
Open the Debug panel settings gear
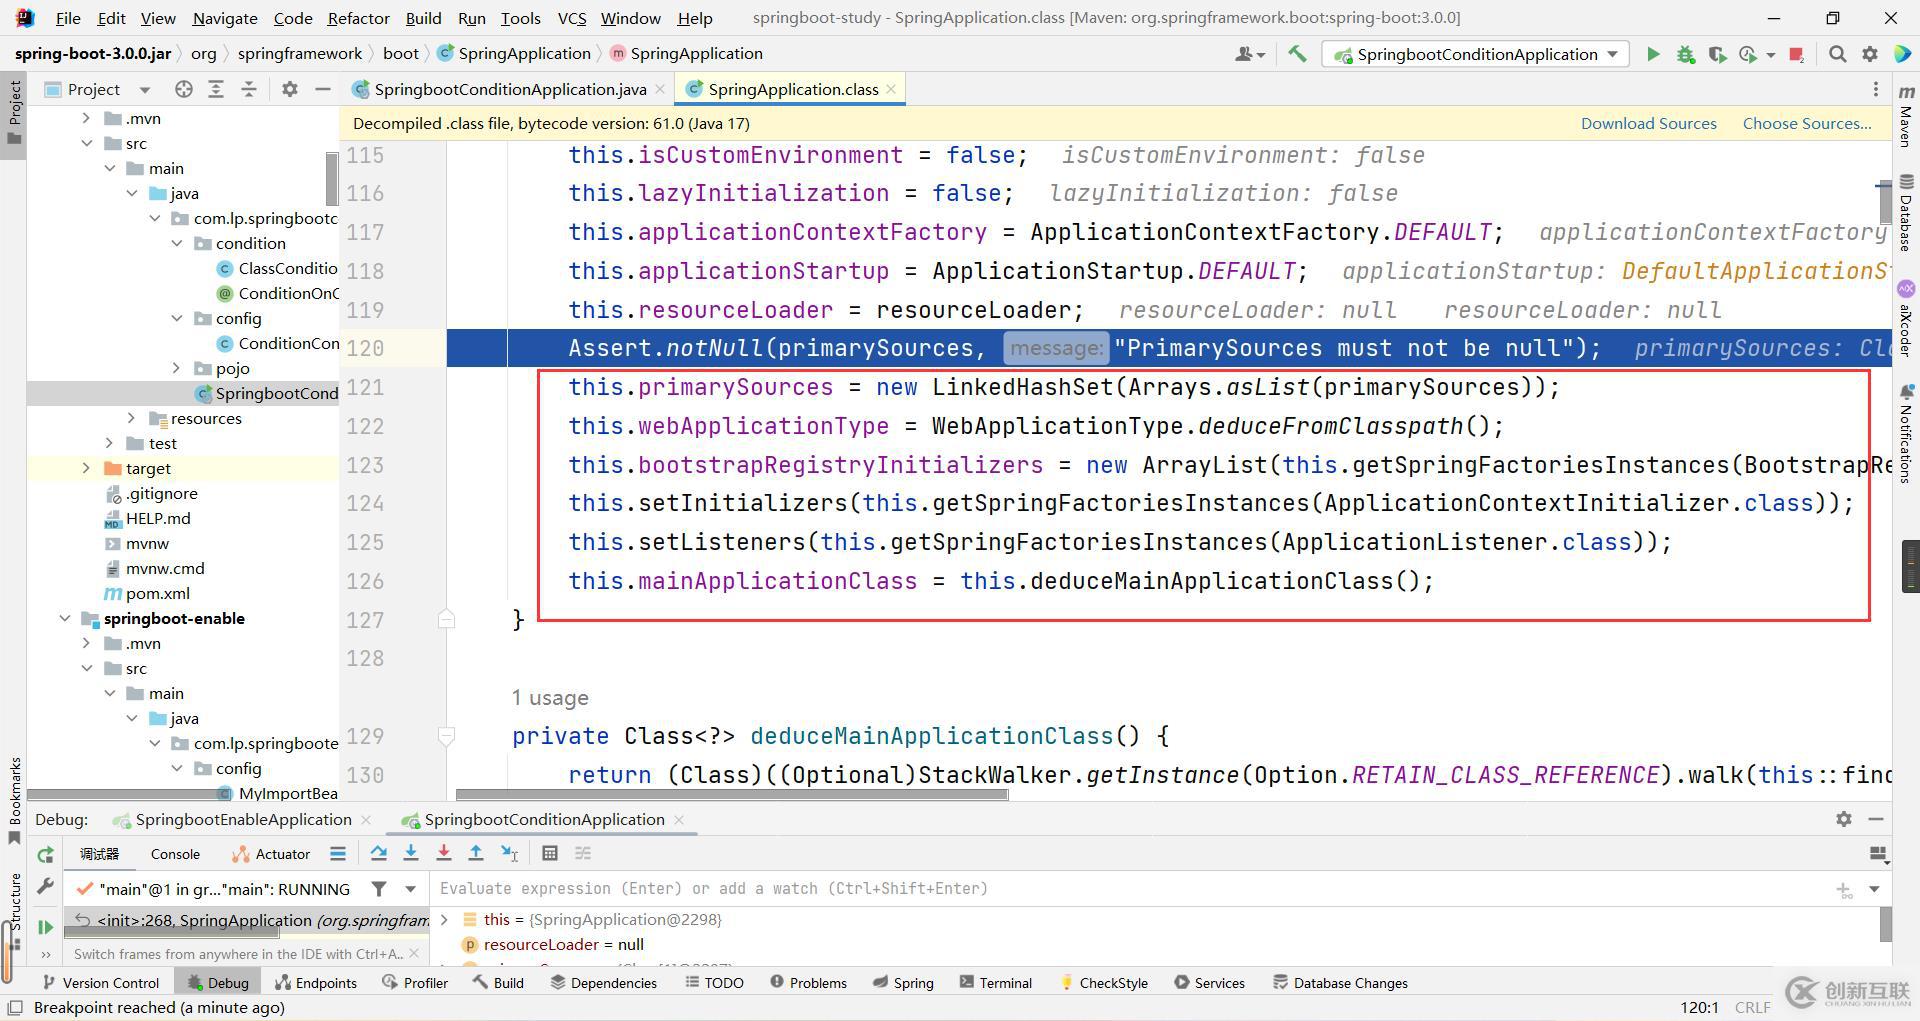1844,819
